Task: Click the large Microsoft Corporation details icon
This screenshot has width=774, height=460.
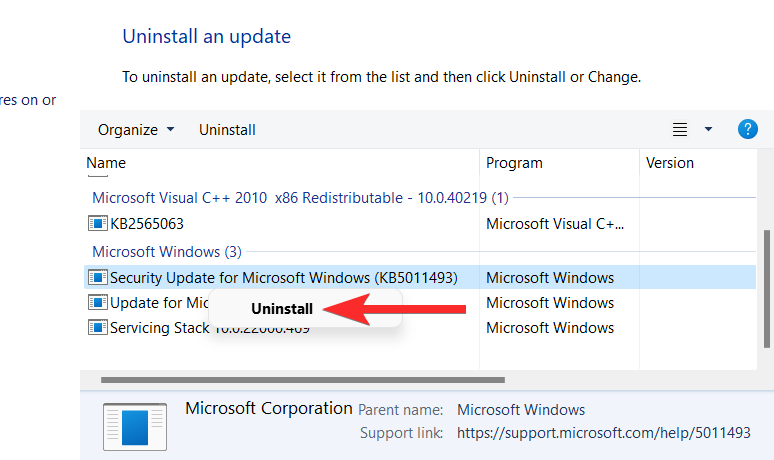Action: (135, 427)
